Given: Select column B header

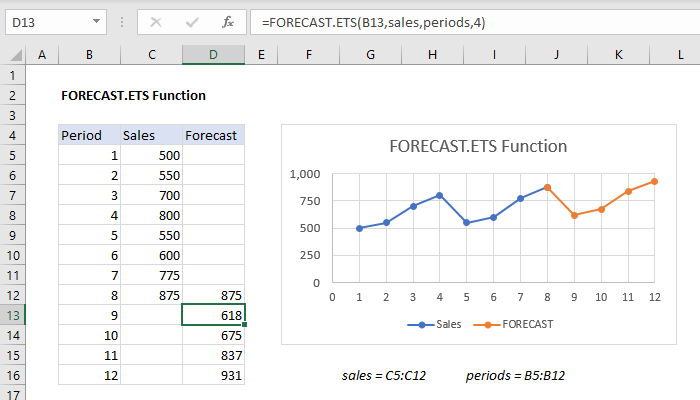Looking at the screenshot, I should (x=89, y=55).
